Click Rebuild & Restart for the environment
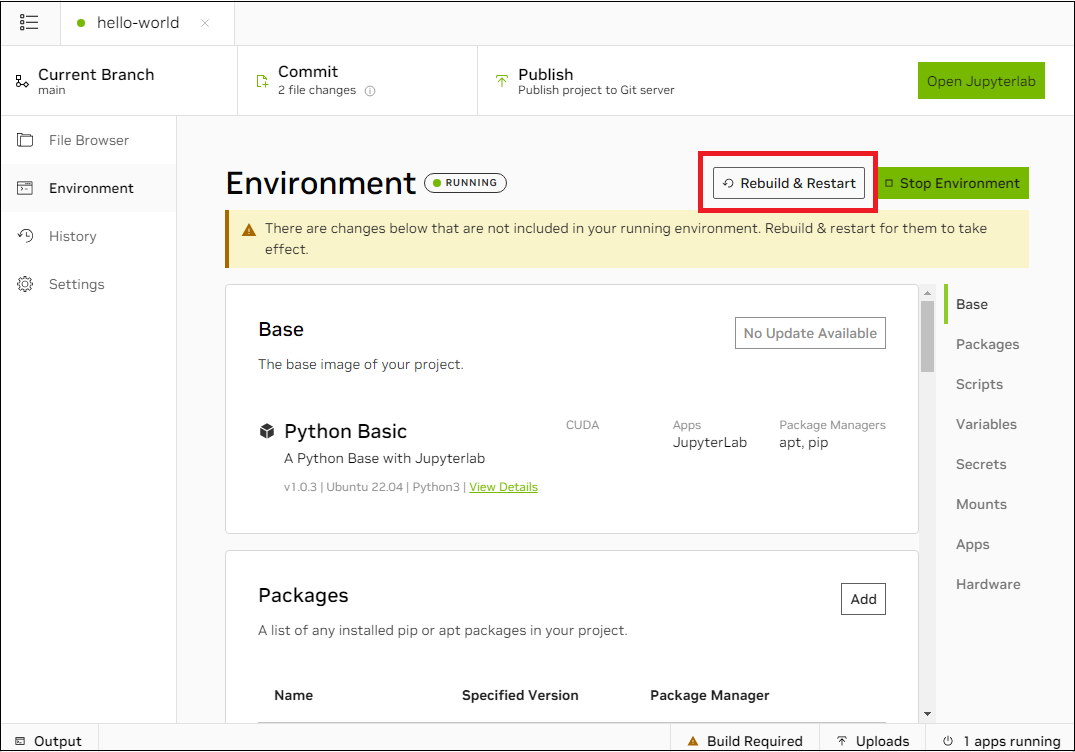The image size is (1075, 752). [x=788, y=183]
